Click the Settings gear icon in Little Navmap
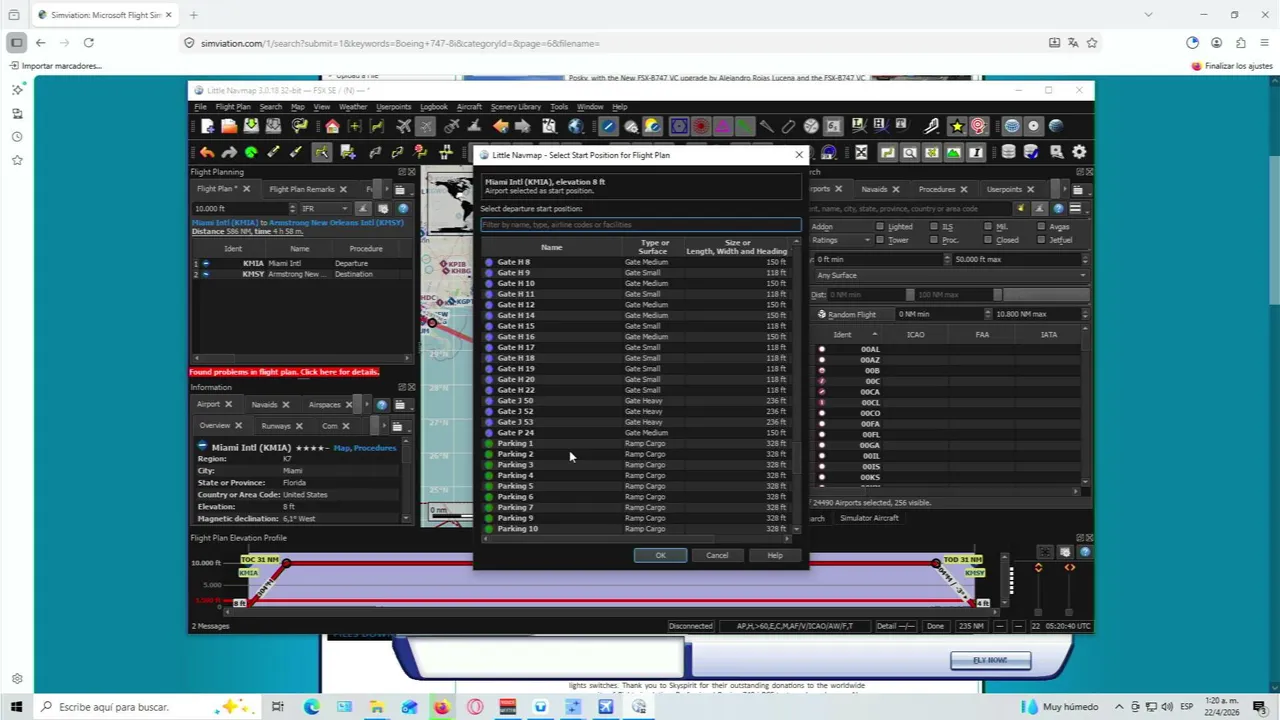 [x=1079, y=152]
